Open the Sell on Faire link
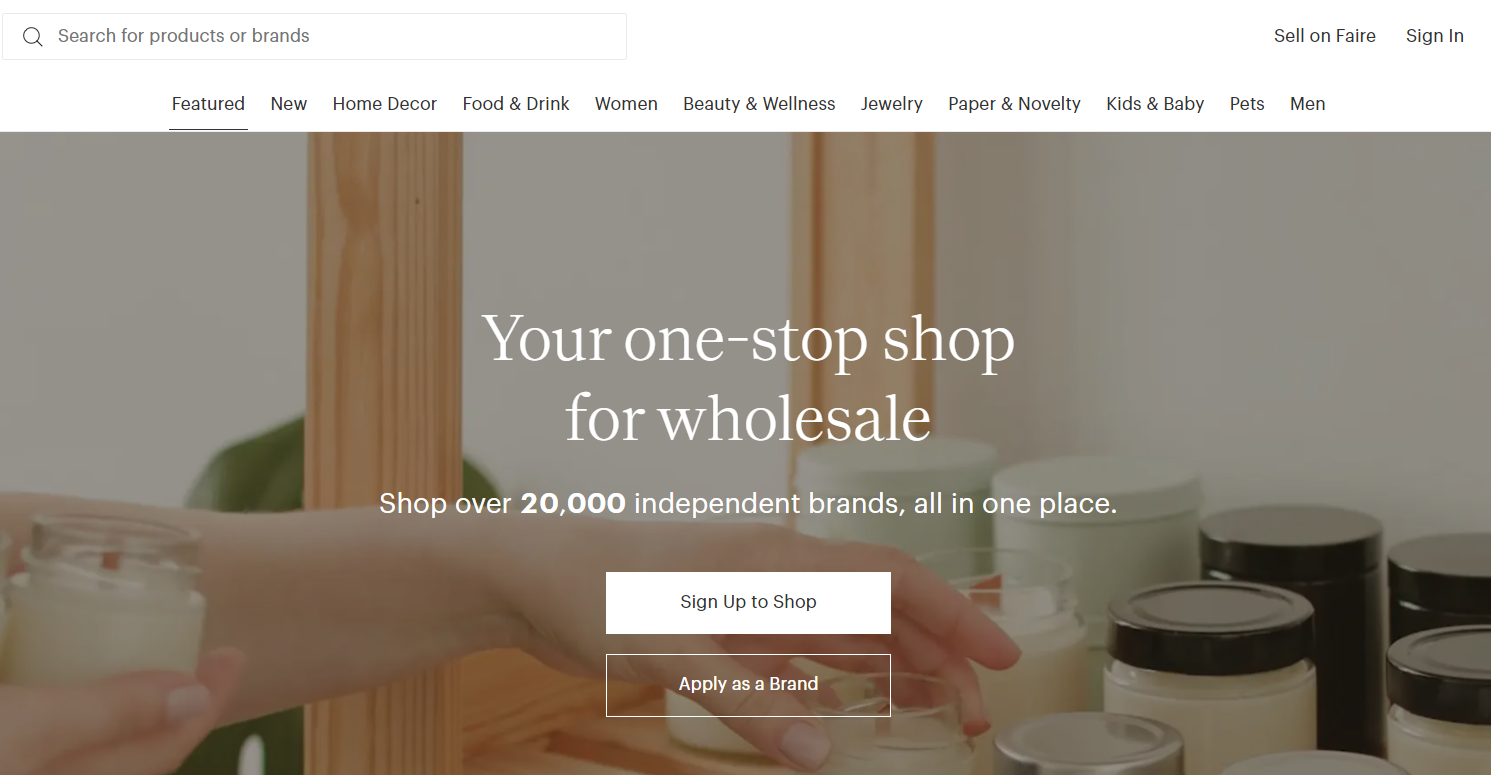 tap(1324, 36)
